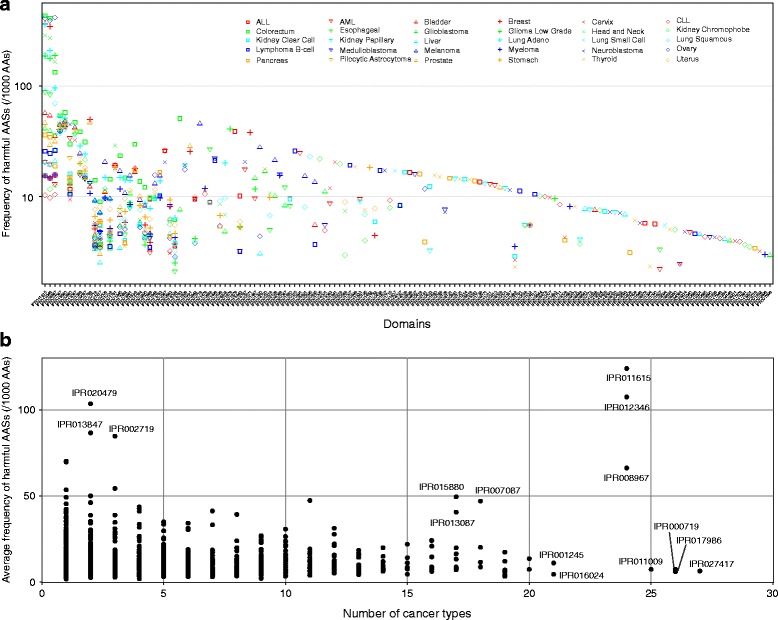Click the 25 x-axis tick in panel b
This screenshot has width=778, height=620.
(650, 593)
